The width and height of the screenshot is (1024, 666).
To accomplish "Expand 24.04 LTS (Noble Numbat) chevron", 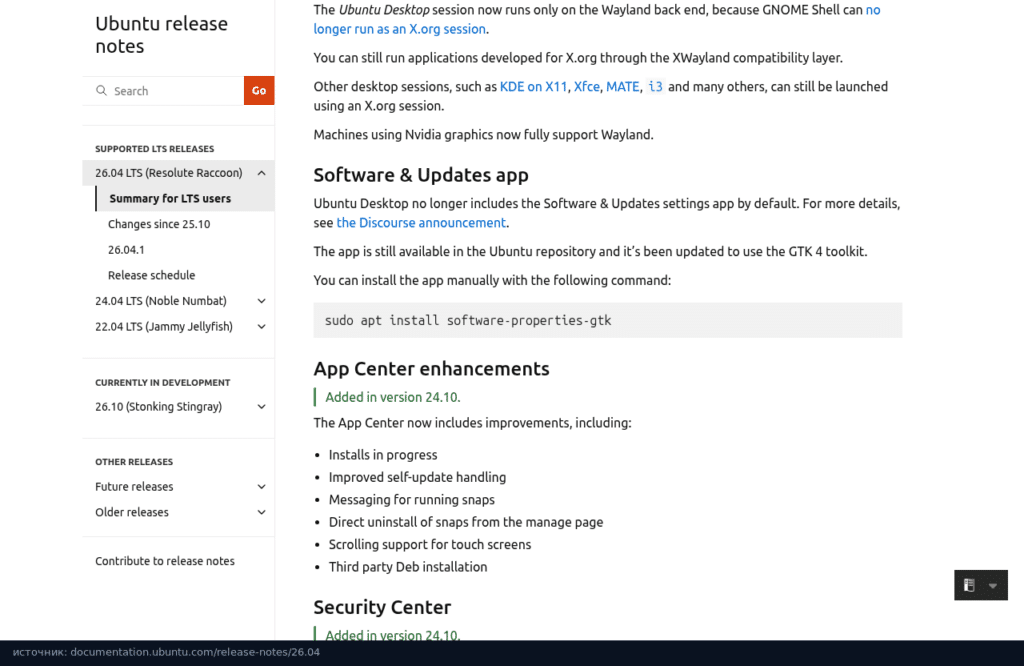I will coord(261,301).
